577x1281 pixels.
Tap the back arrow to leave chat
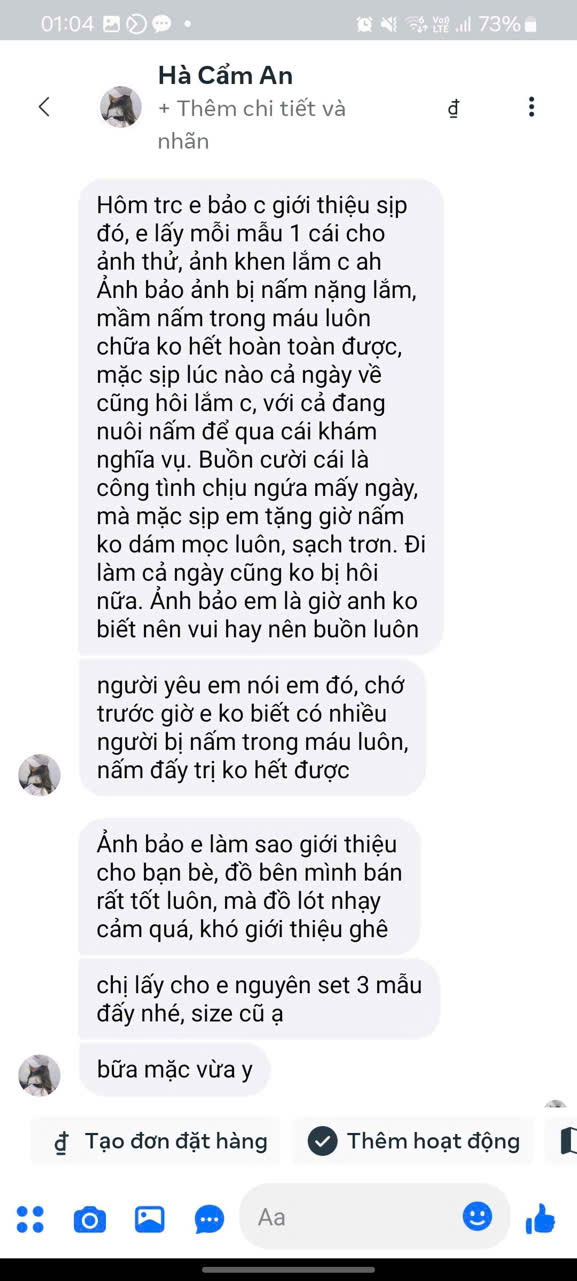point(44,107)
